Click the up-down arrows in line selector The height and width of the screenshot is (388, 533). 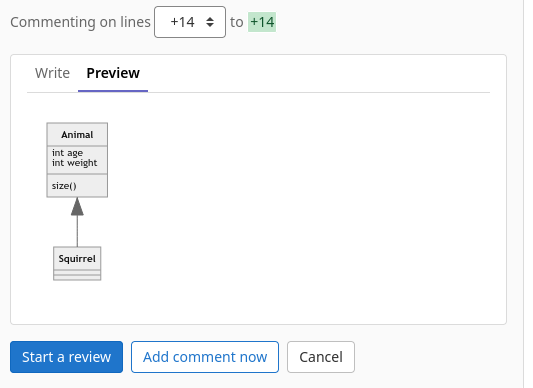click(210, 22)
